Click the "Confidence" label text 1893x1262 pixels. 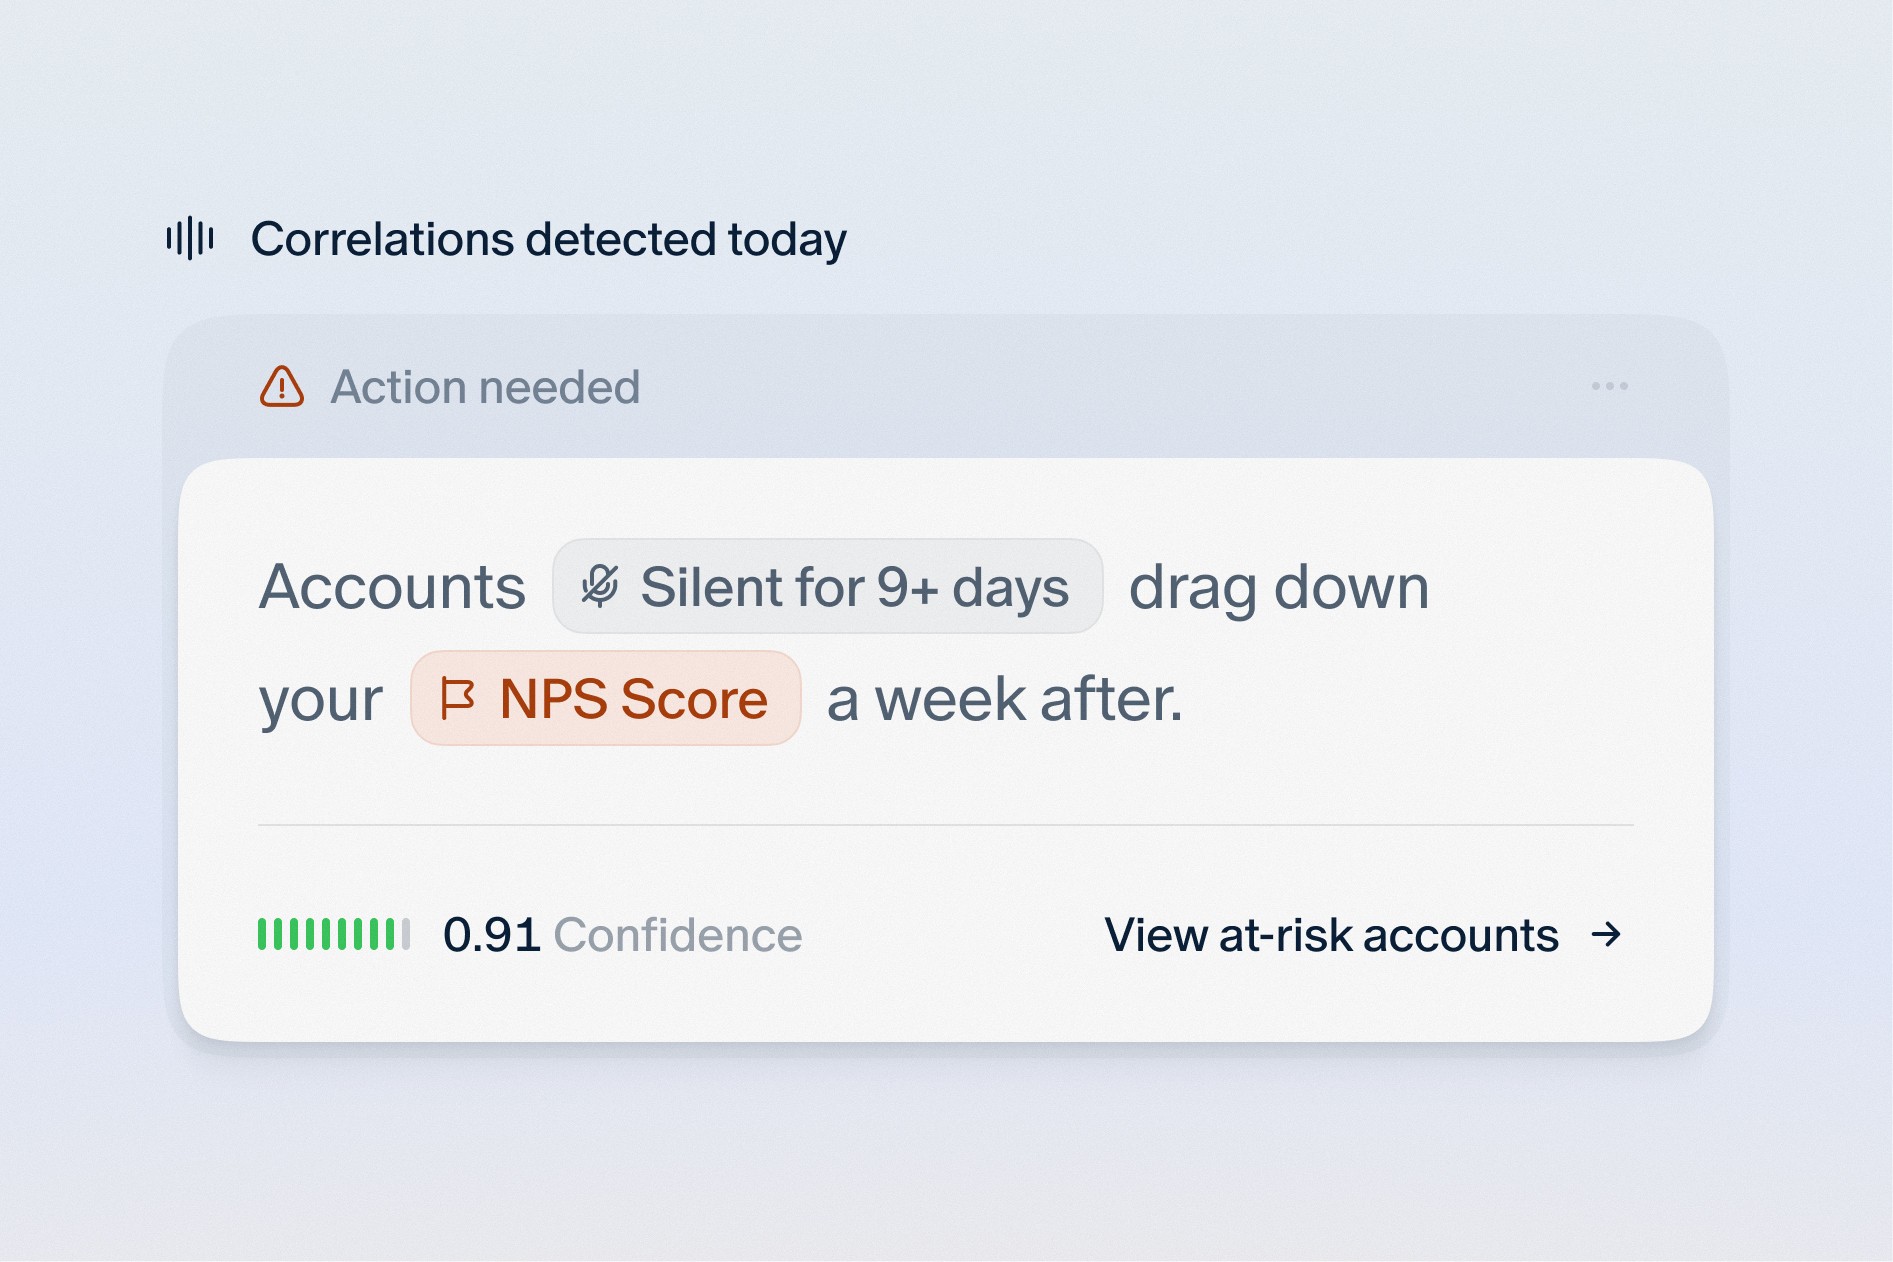[677, 935]
